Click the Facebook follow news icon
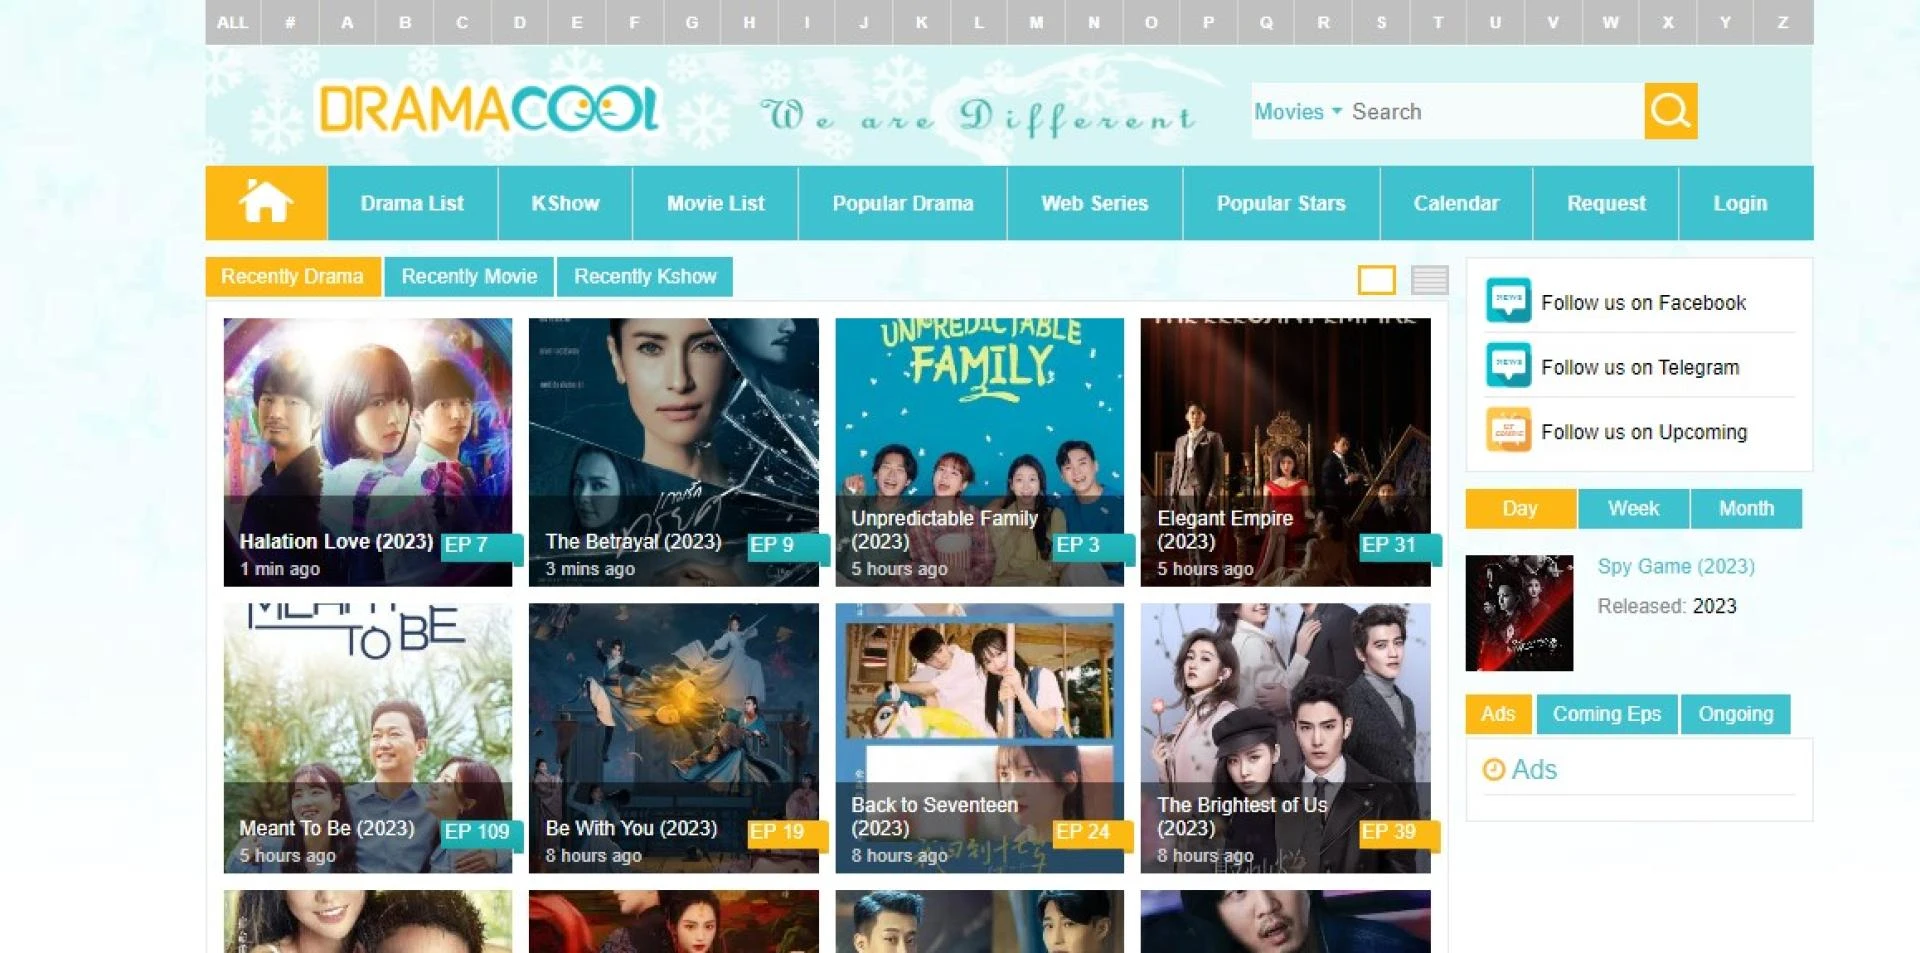1920x953 pixels. point(1508,300)
